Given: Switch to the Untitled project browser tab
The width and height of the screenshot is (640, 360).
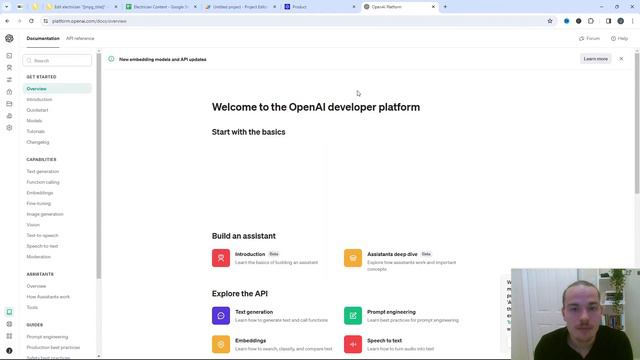Looking at the screenshot, I should [x=240, y=7].
